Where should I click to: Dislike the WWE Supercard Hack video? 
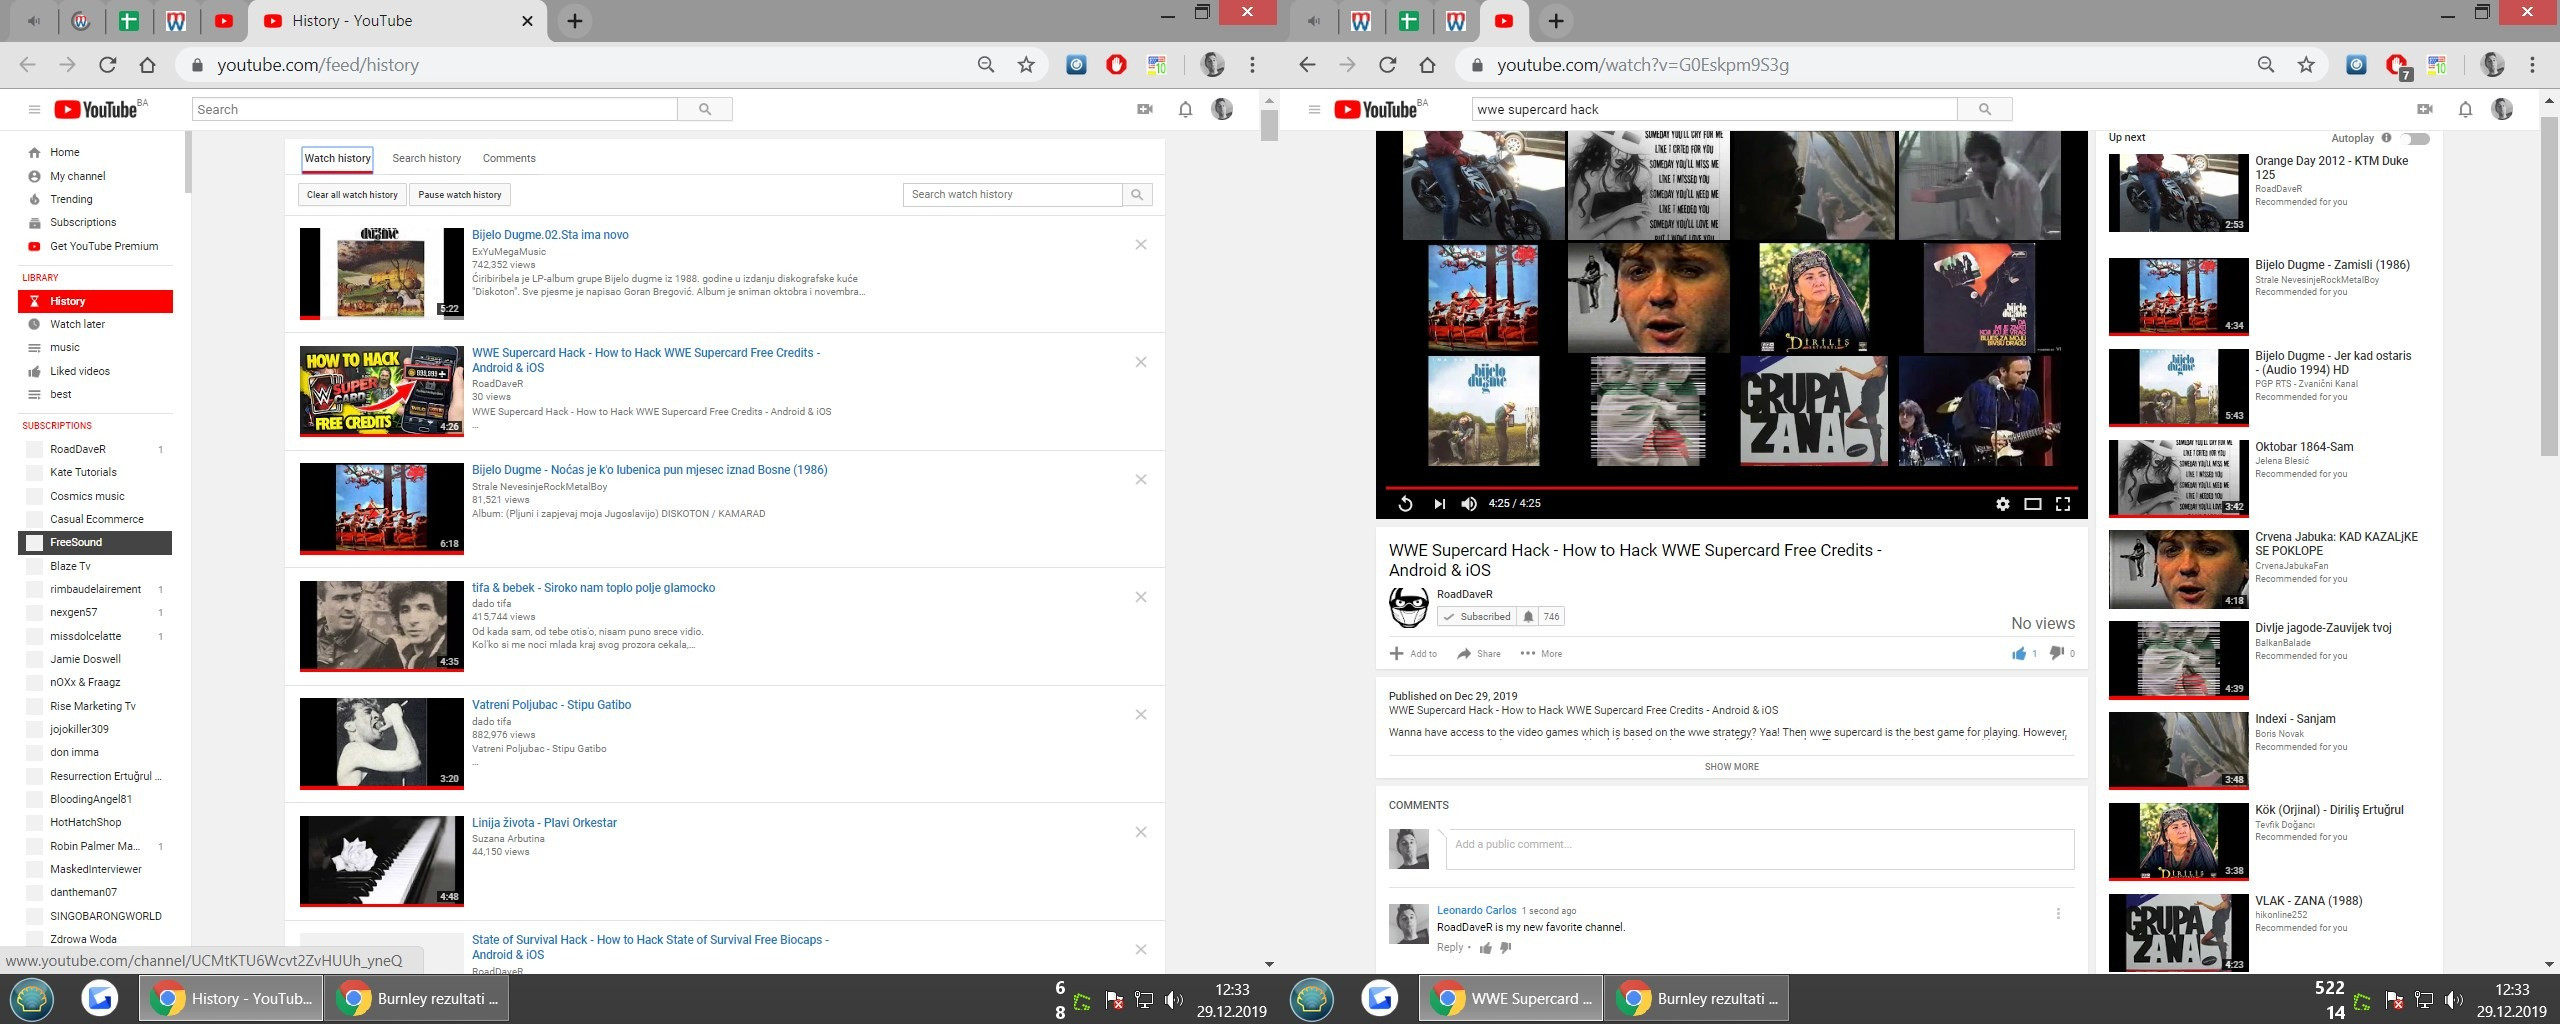point(2056,653)
